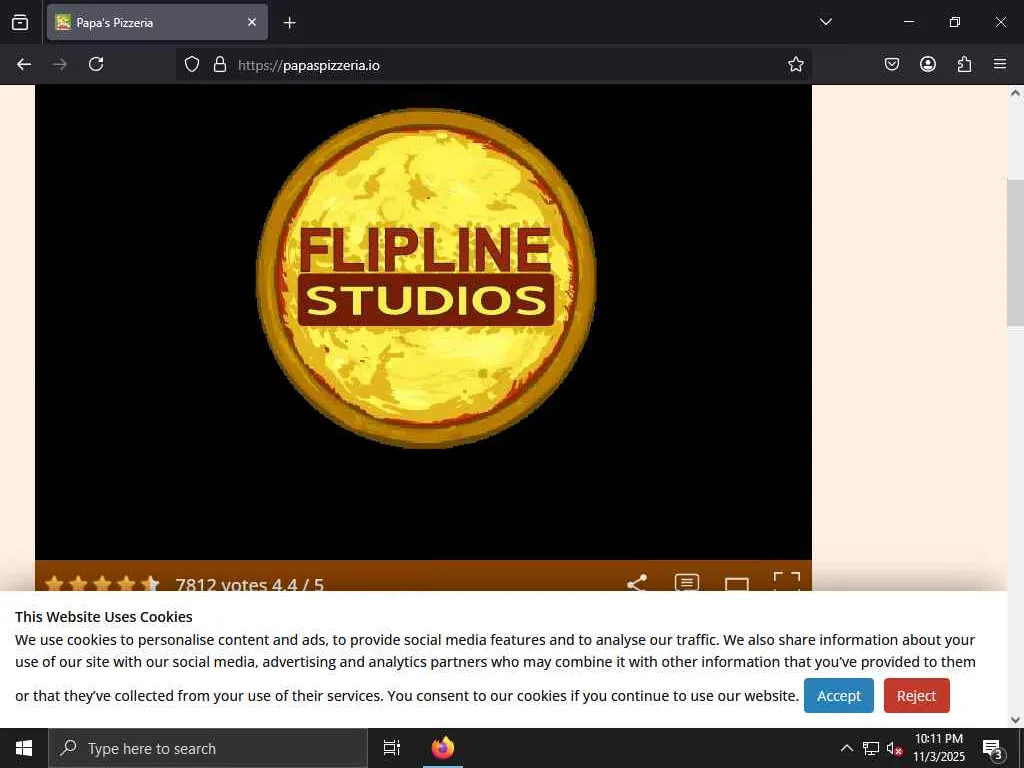Open a new tab with the plus button
Image resolution: width=1024 pixels, height=768 pixels.
pyautogui.click(x=289, y=23)
